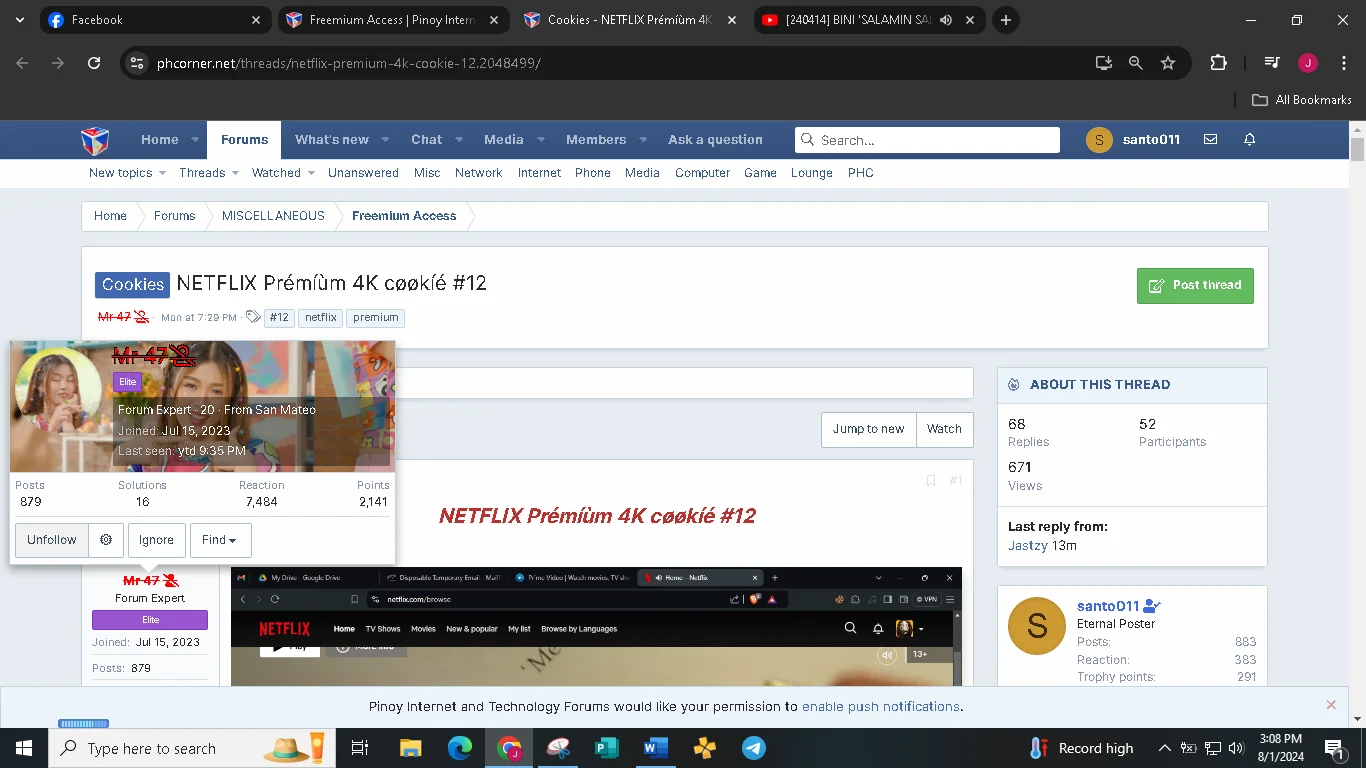
Task: Close the Facebook tab
Action: [x=256, y=20]
